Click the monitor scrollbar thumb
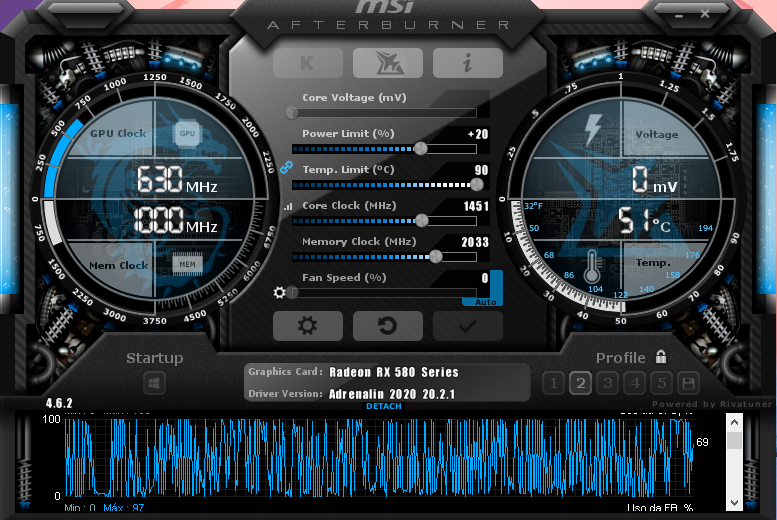The width and height of the screenshot is (777, 520). point(734,440)
